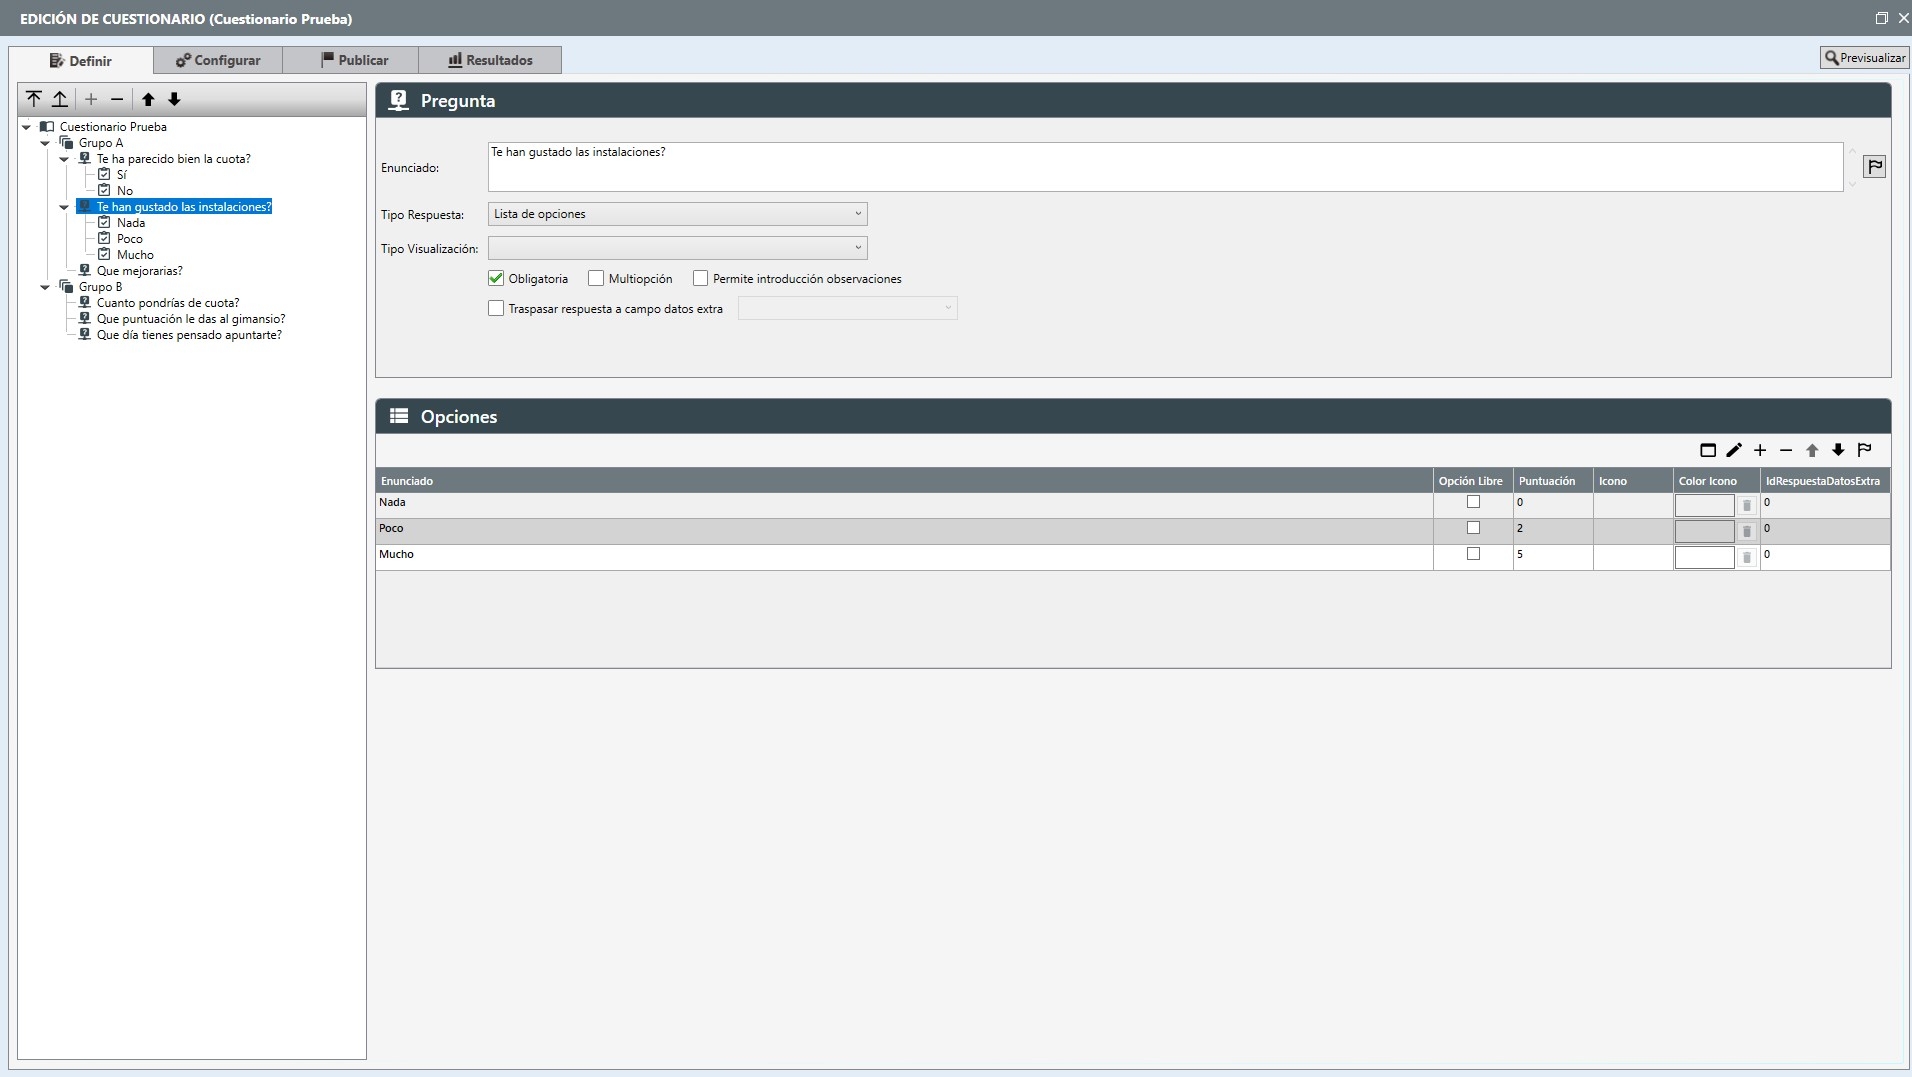The width and height of the screenshot is (1912, 1077).
Task: Click the flag icon in Opciones toolbar
Action: [1864, 450]
